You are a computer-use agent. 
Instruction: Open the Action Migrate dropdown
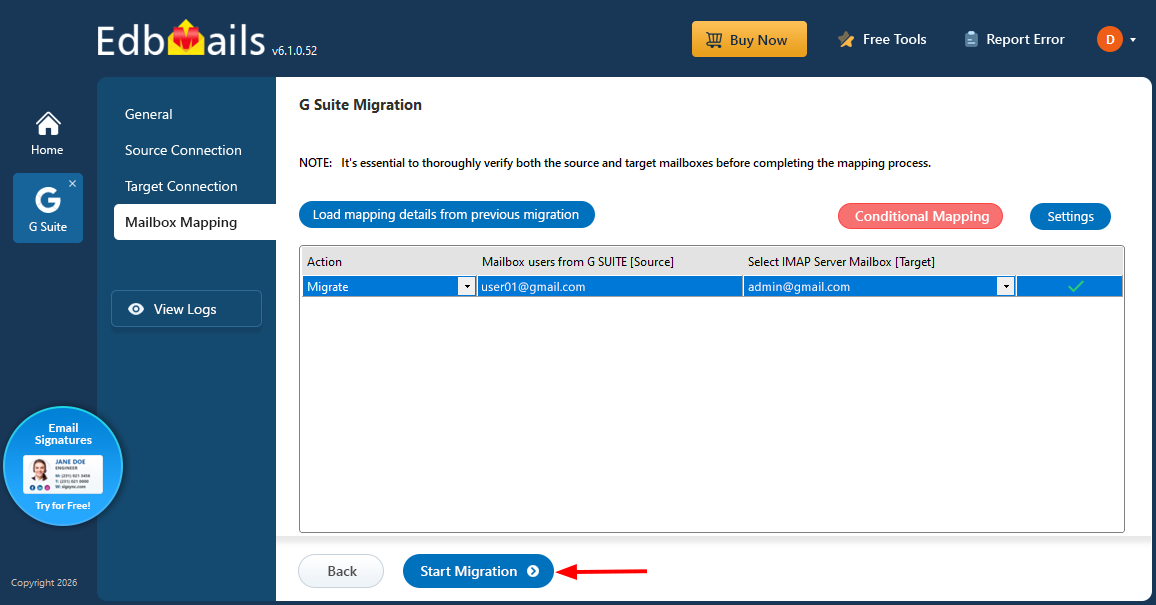(x=466, y=287)
